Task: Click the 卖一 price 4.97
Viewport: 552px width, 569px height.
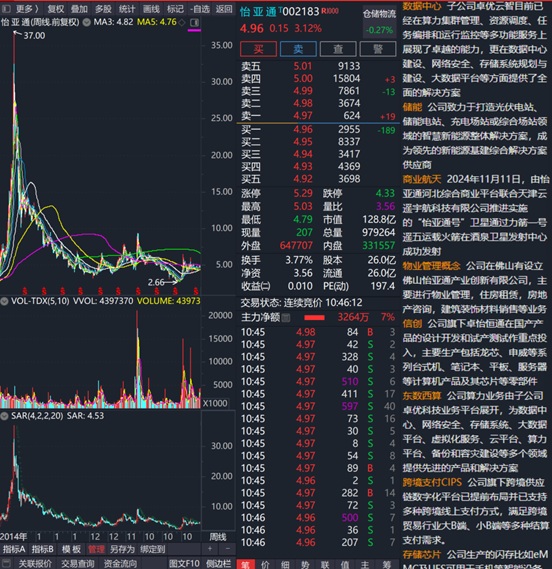Action: click(303, 116)
